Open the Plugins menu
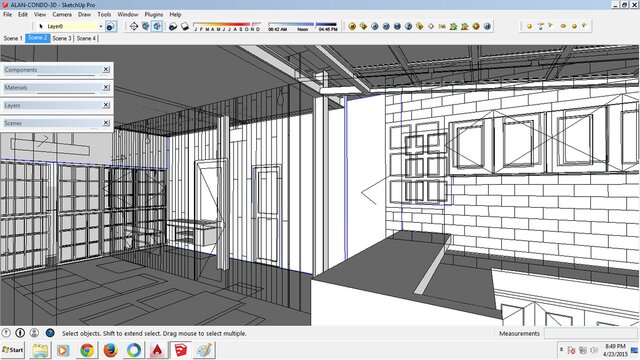This screenshot has height=360, width=640. 154,14
